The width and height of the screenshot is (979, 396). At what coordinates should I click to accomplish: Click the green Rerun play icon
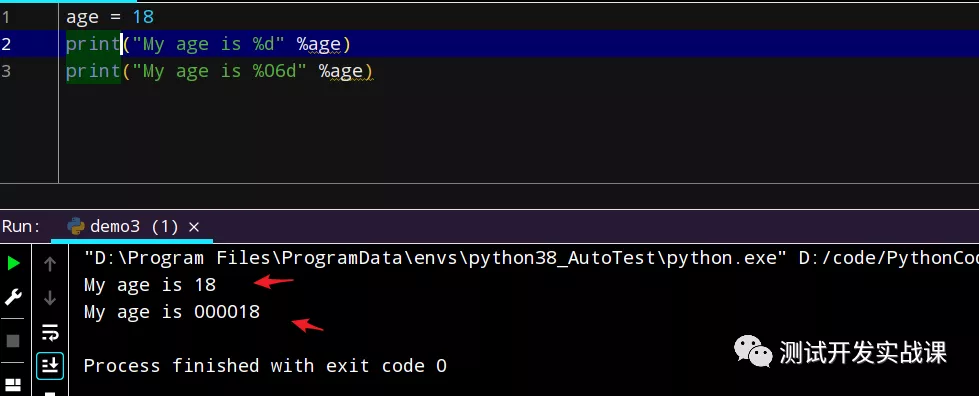[13, 264]
